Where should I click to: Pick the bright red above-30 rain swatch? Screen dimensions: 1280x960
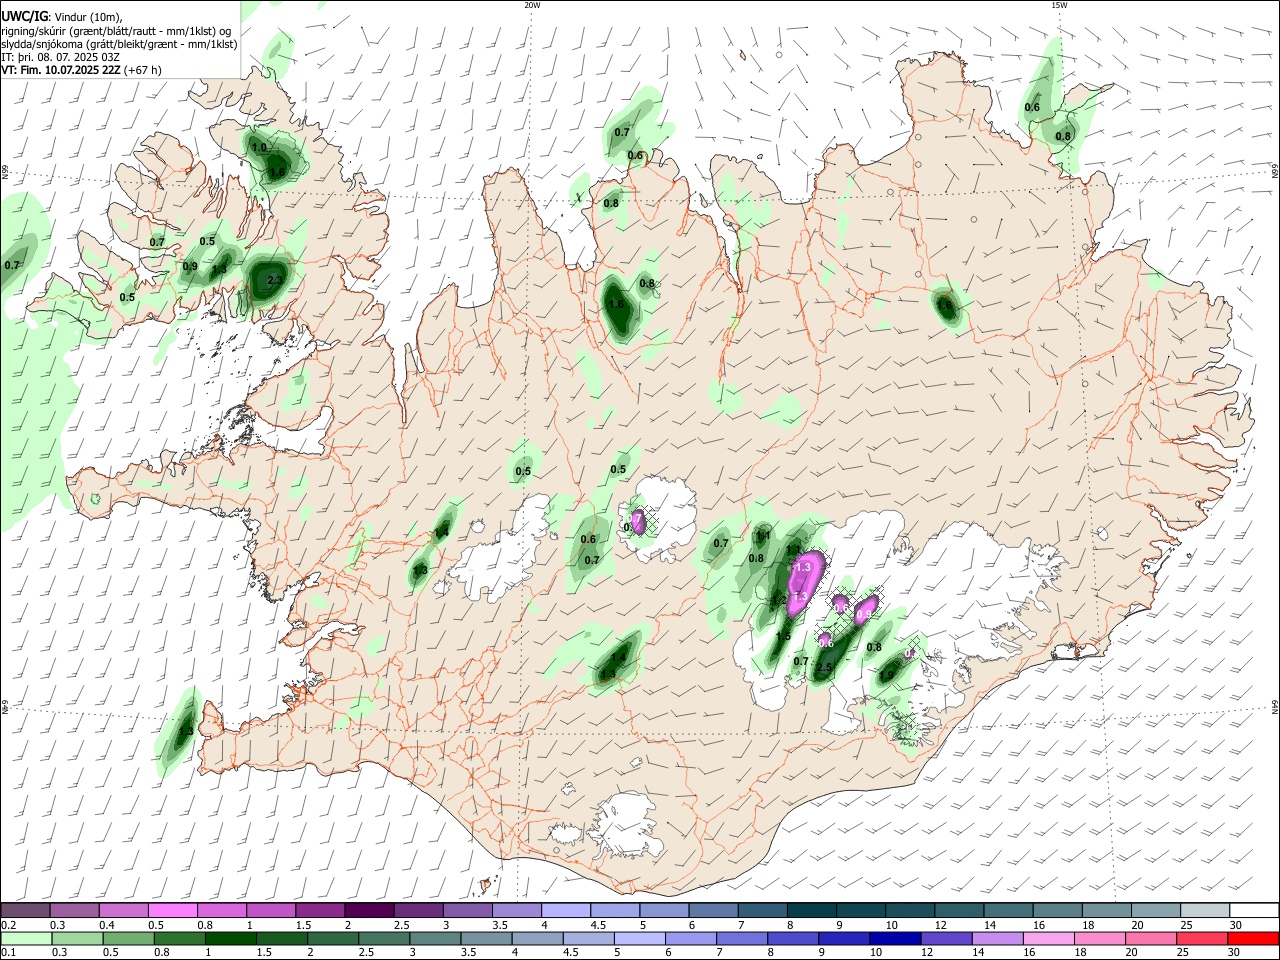(1252, 939)
